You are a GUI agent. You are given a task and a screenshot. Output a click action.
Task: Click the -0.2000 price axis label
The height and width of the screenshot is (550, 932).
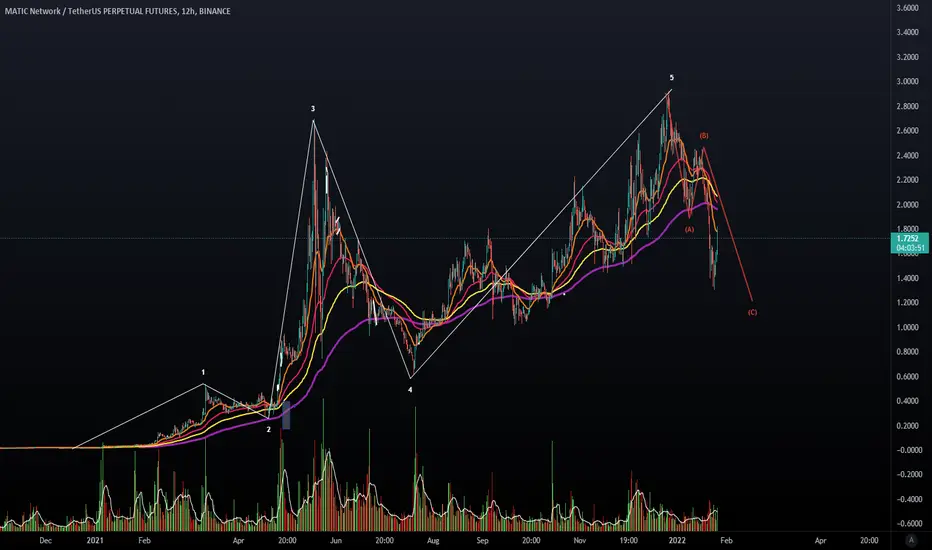pos(909,474)
